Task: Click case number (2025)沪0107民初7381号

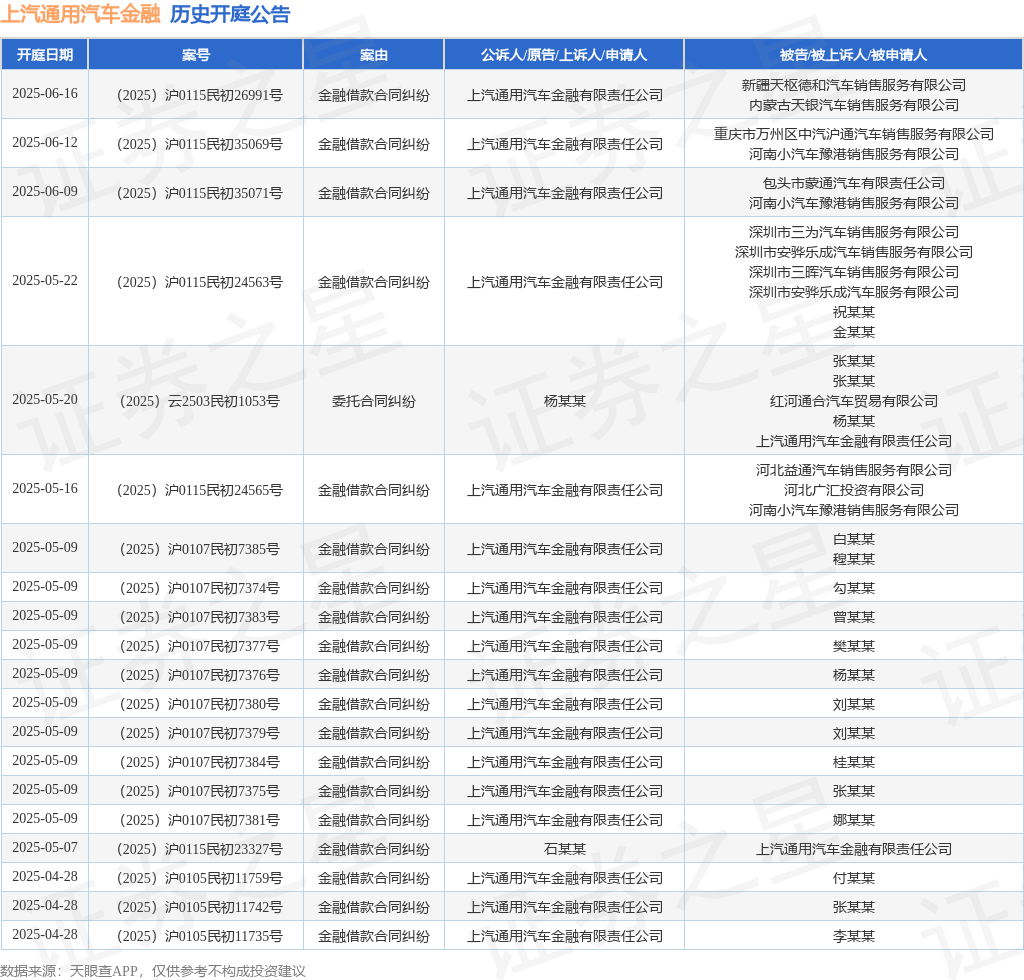Action: point(199,820)
